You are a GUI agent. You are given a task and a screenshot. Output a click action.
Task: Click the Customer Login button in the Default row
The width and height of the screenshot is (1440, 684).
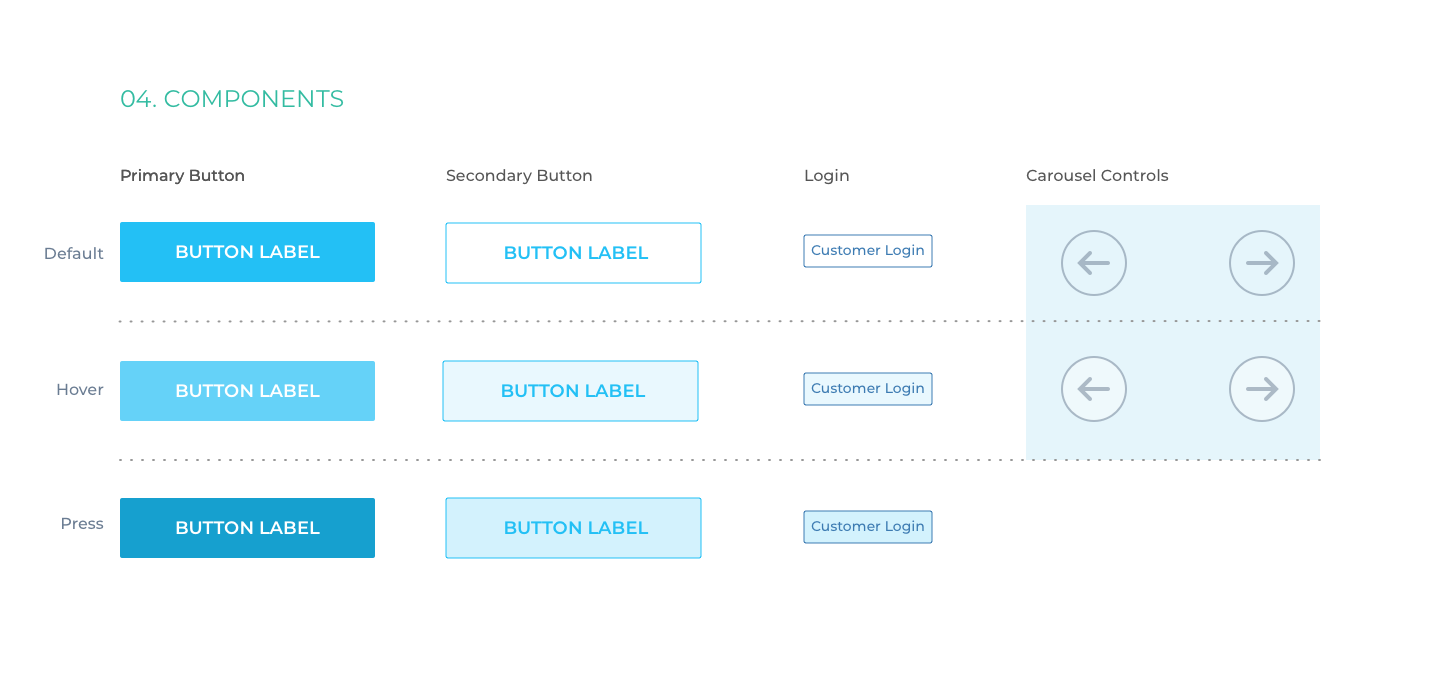868,251
